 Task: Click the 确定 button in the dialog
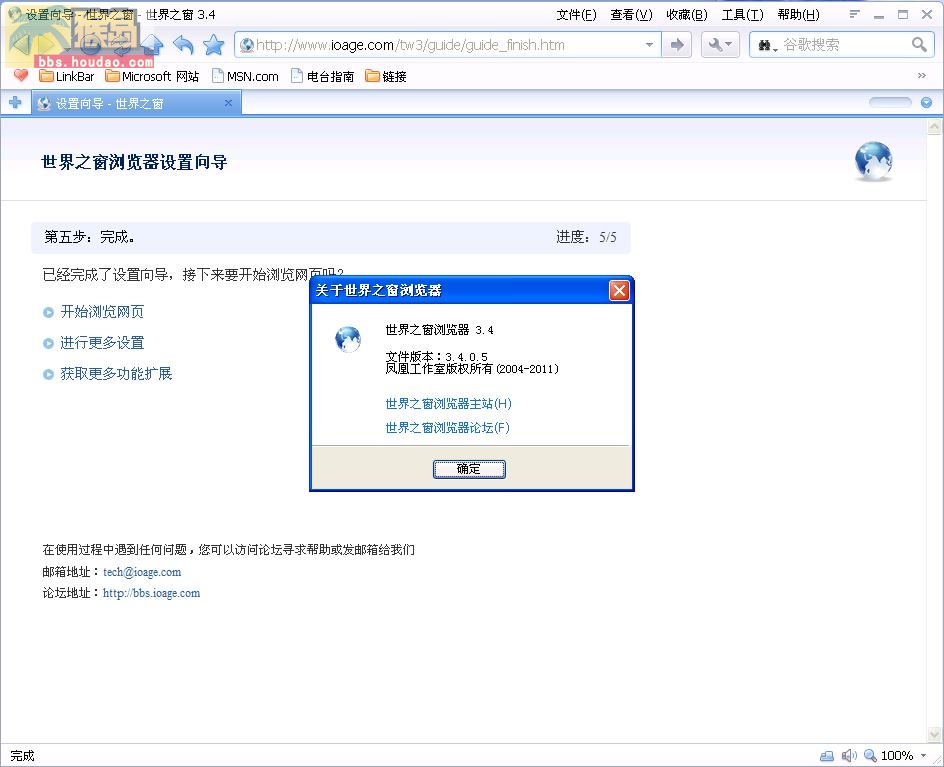tap(469, 469)
